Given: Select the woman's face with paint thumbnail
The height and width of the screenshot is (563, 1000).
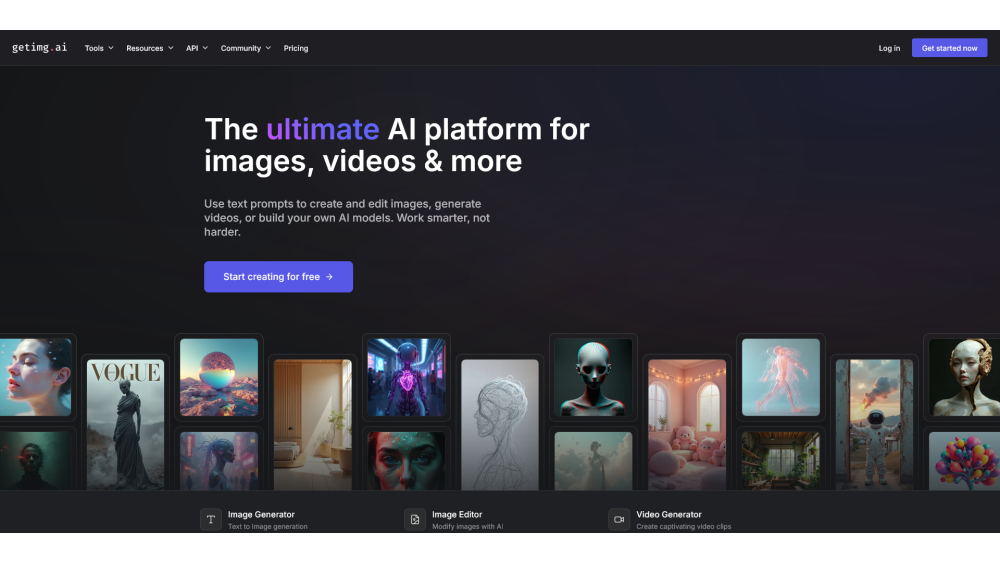Looking at the screenshot, I should [x=406, y=461].
